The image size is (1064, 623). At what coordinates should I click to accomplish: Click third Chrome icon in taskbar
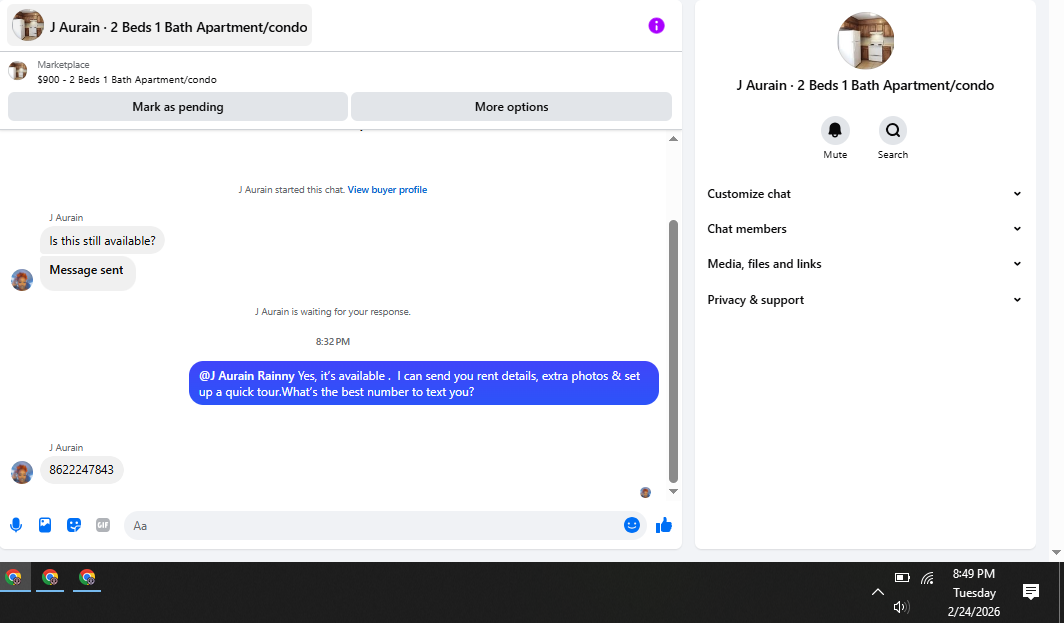pos(87,578)
